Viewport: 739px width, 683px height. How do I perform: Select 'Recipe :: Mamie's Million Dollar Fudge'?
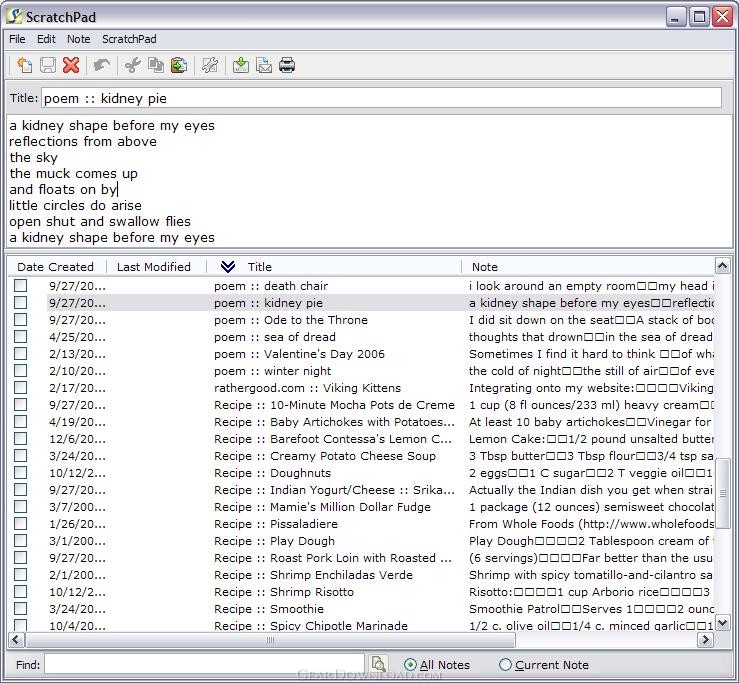(322, 507)
